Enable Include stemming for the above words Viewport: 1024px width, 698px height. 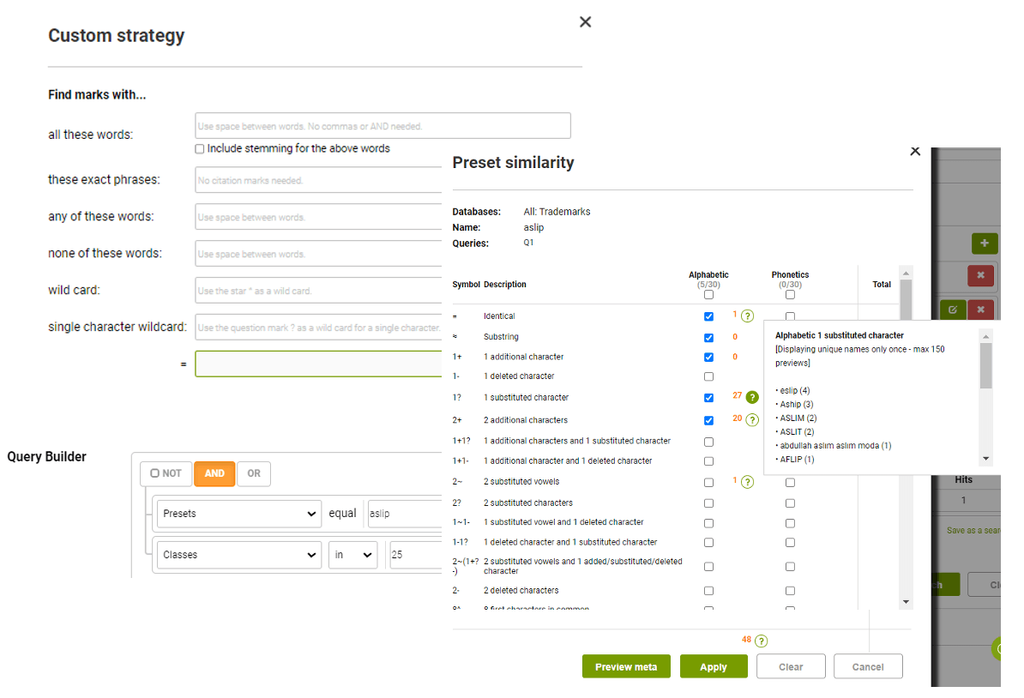[x=197, y=148]
